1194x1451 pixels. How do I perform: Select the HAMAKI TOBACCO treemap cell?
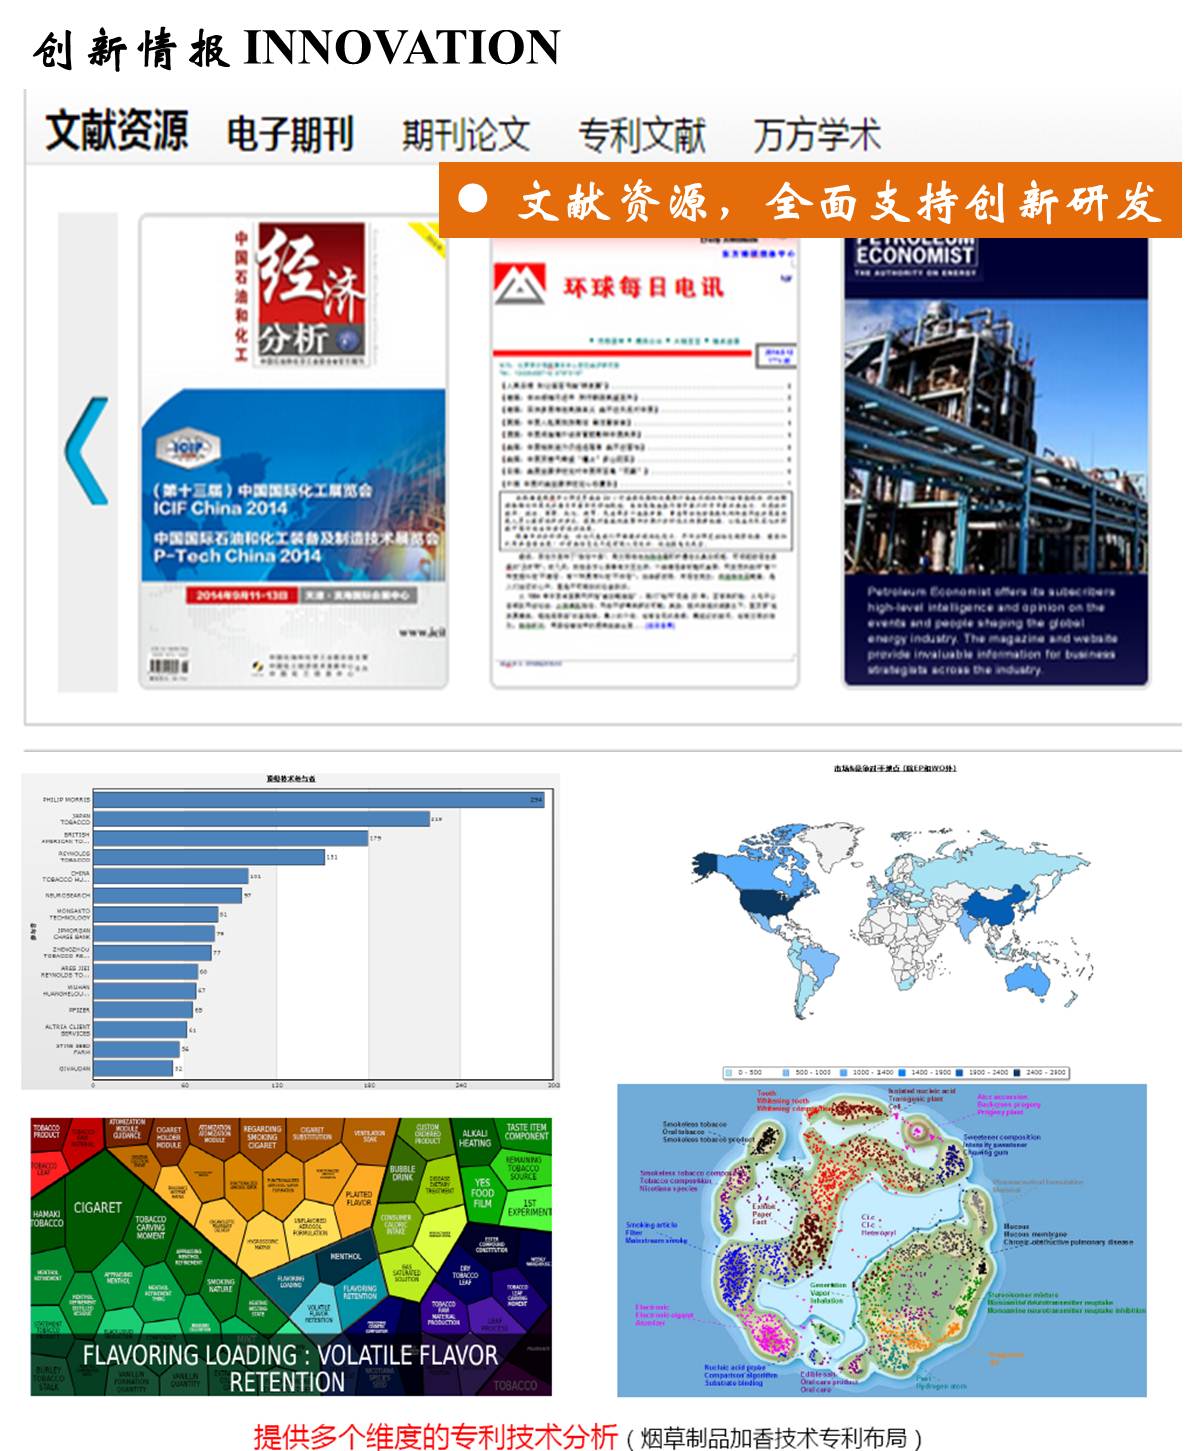[46, 1217]
